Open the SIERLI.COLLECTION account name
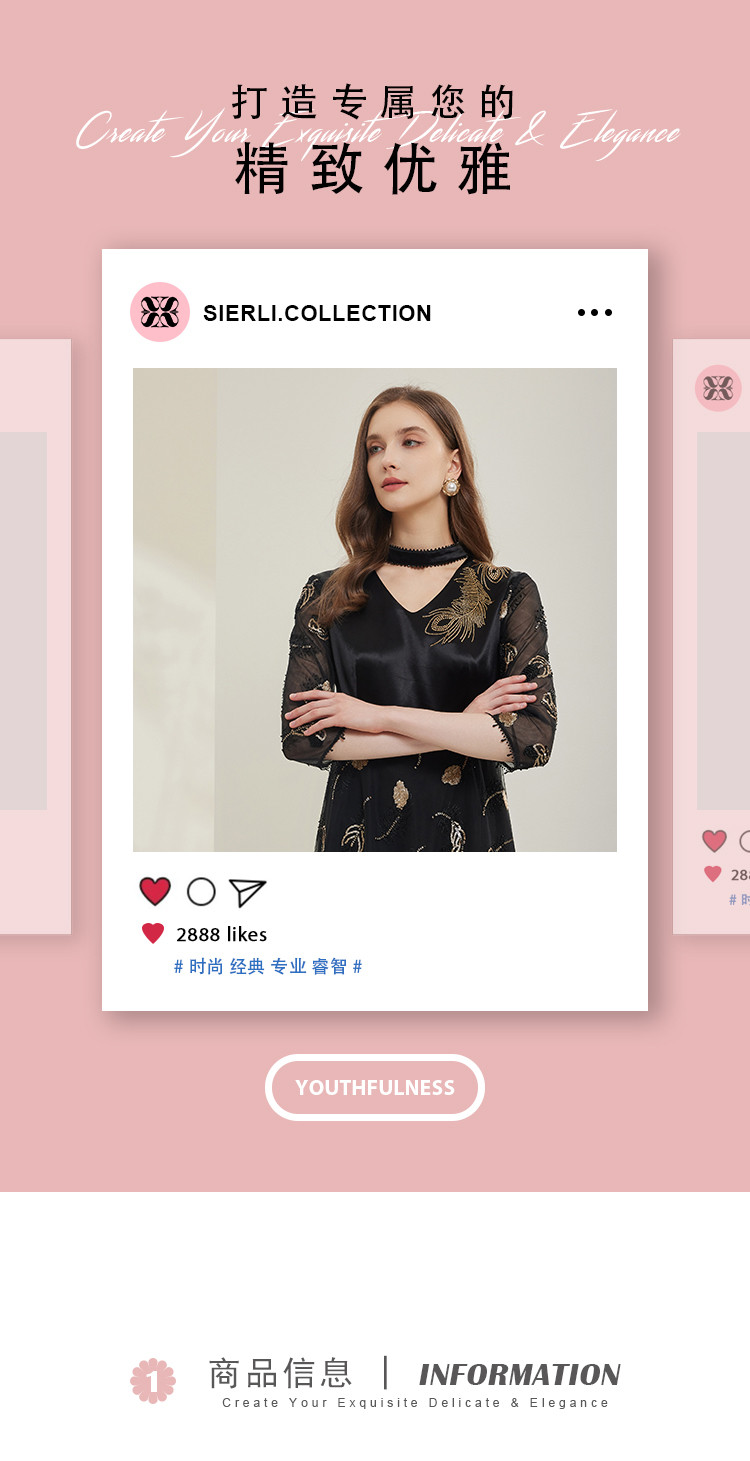The width and height of the screenshot is (750, 1461). pos(318,313)
